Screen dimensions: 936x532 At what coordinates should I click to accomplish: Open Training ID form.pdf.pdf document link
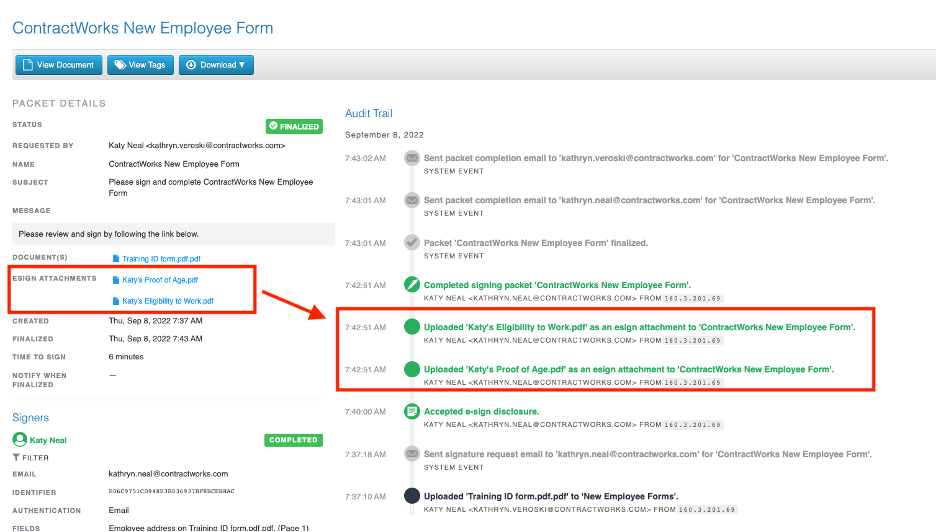pos(161,259)
